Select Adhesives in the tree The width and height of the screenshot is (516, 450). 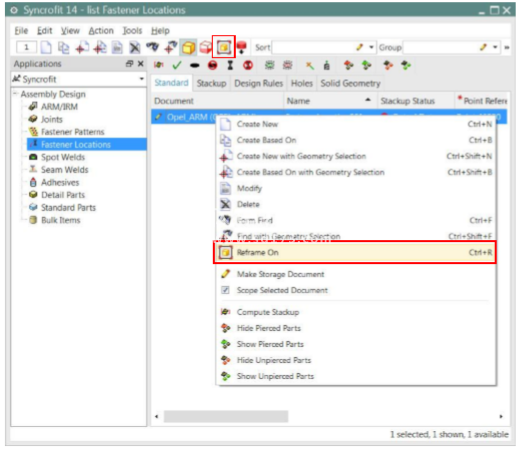click(x=60, y=182)
